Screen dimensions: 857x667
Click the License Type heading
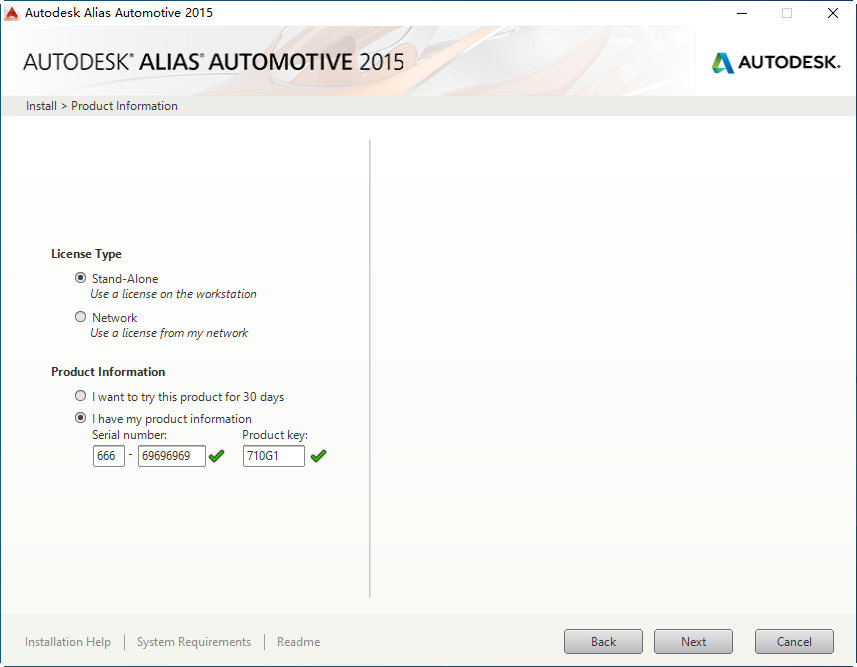86,254
